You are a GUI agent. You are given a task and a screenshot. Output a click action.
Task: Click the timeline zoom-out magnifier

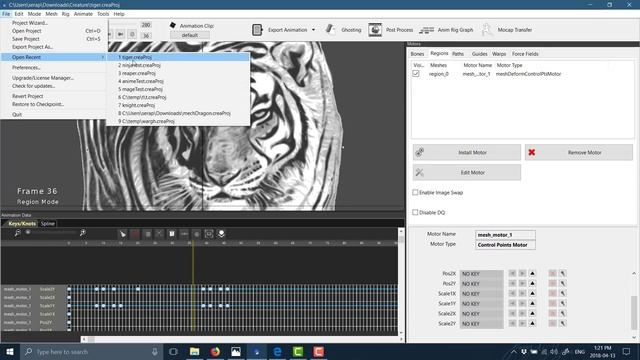point(18,233)
